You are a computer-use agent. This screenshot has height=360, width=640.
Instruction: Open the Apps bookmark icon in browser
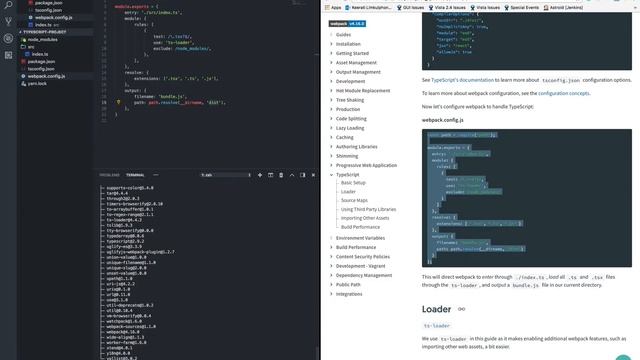pos(333,7)
